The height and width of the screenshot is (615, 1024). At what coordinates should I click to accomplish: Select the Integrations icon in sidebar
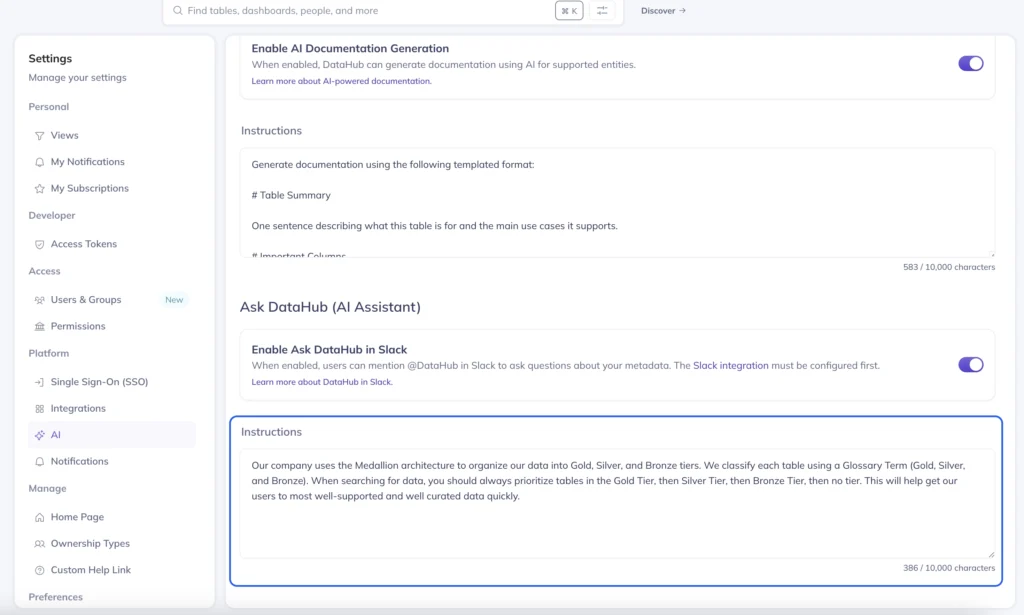(40, 408)
